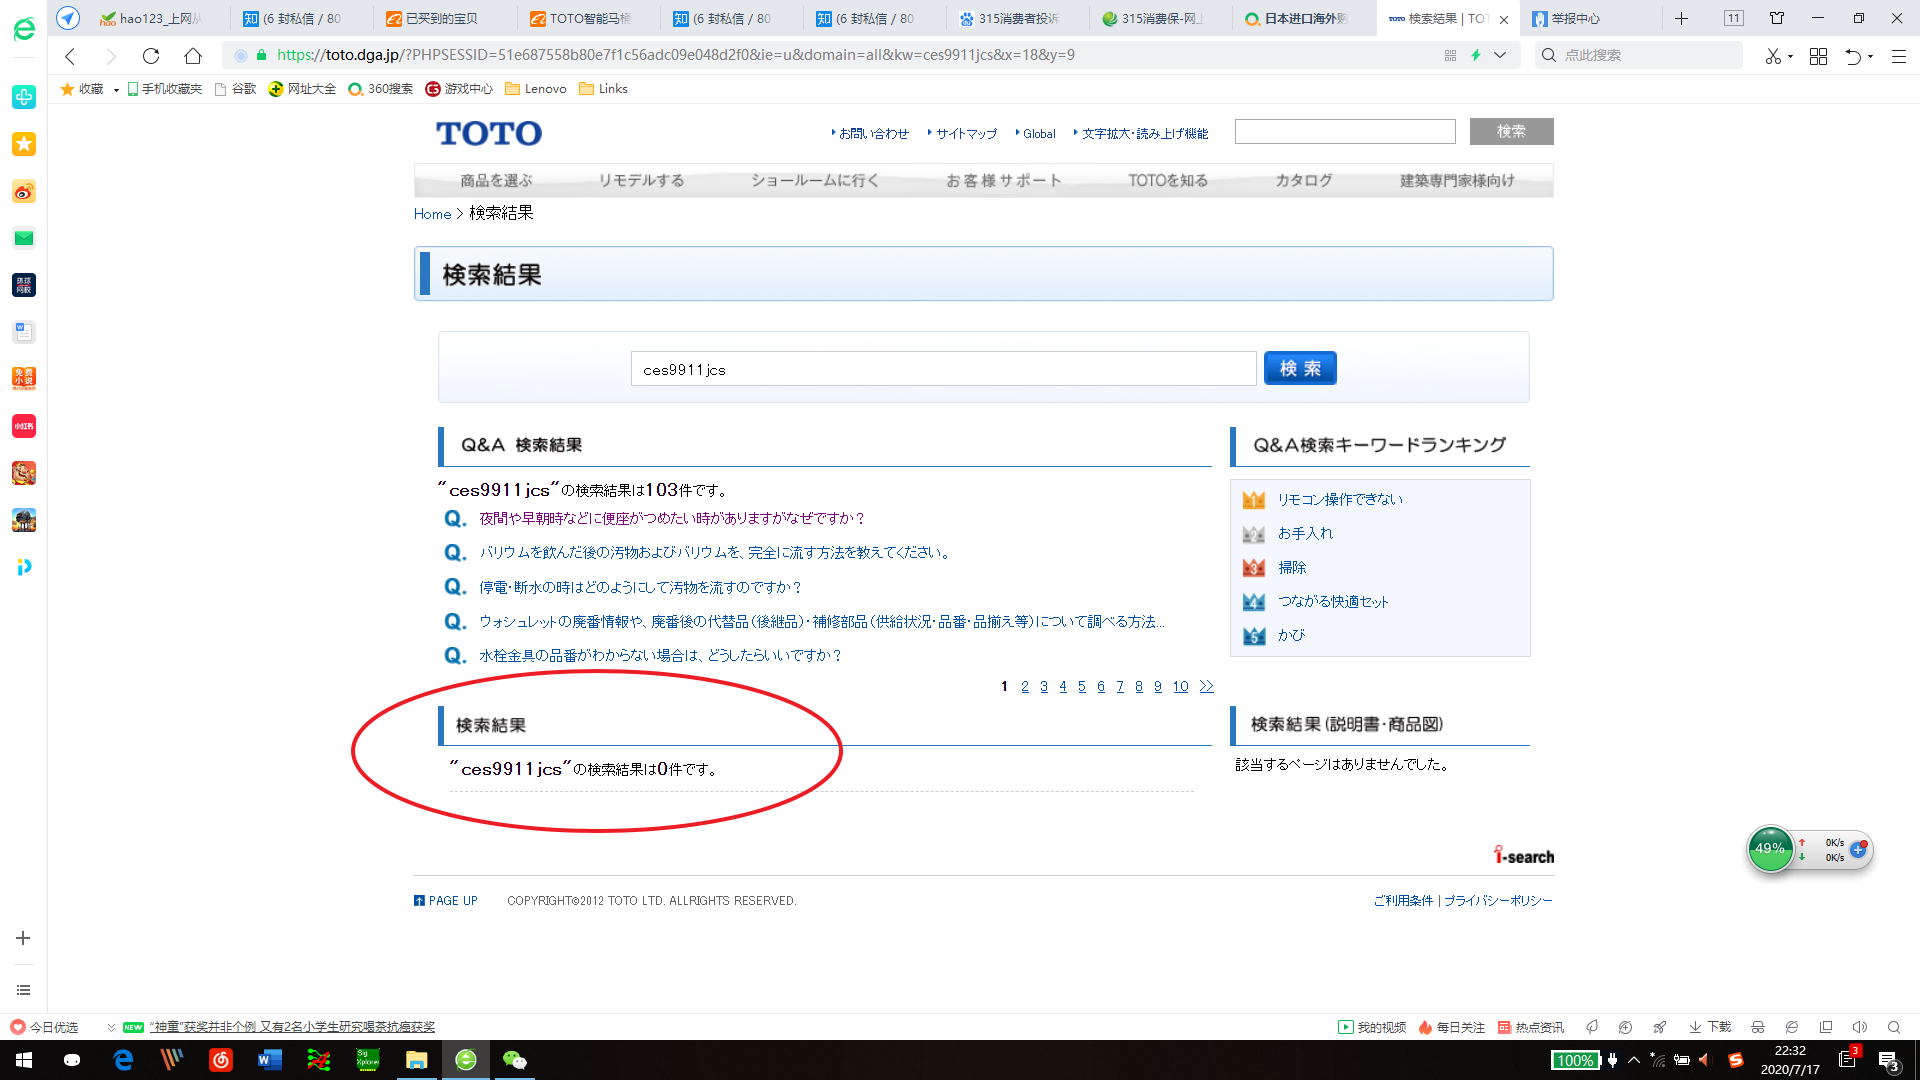Open the リモデルする menu

tap(641, 181)
